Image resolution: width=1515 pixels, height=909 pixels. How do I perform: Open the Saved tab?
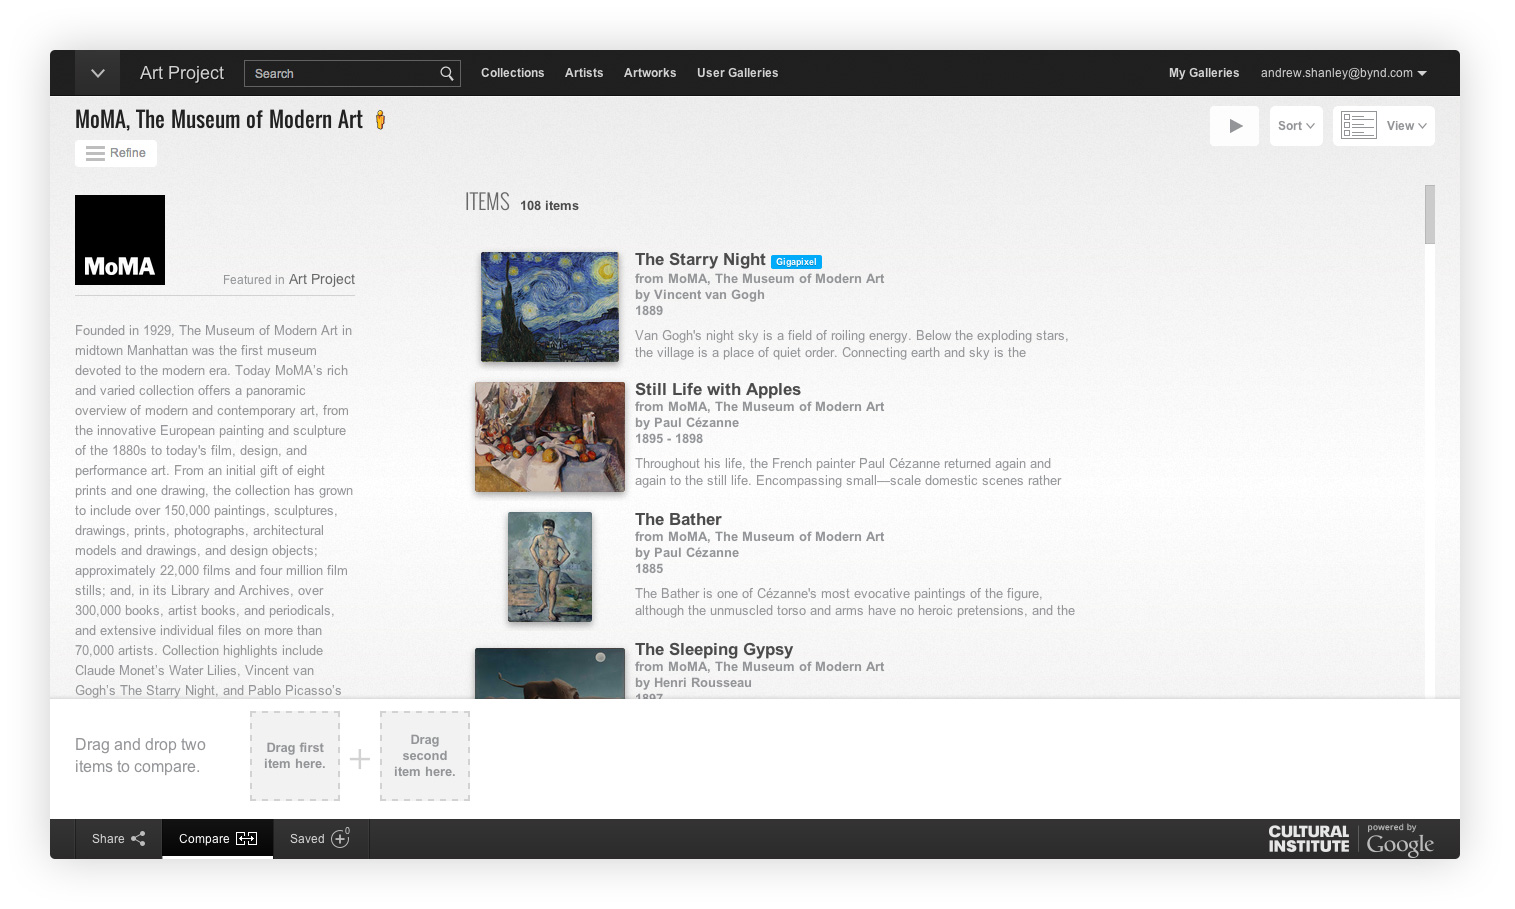point(320,839)
